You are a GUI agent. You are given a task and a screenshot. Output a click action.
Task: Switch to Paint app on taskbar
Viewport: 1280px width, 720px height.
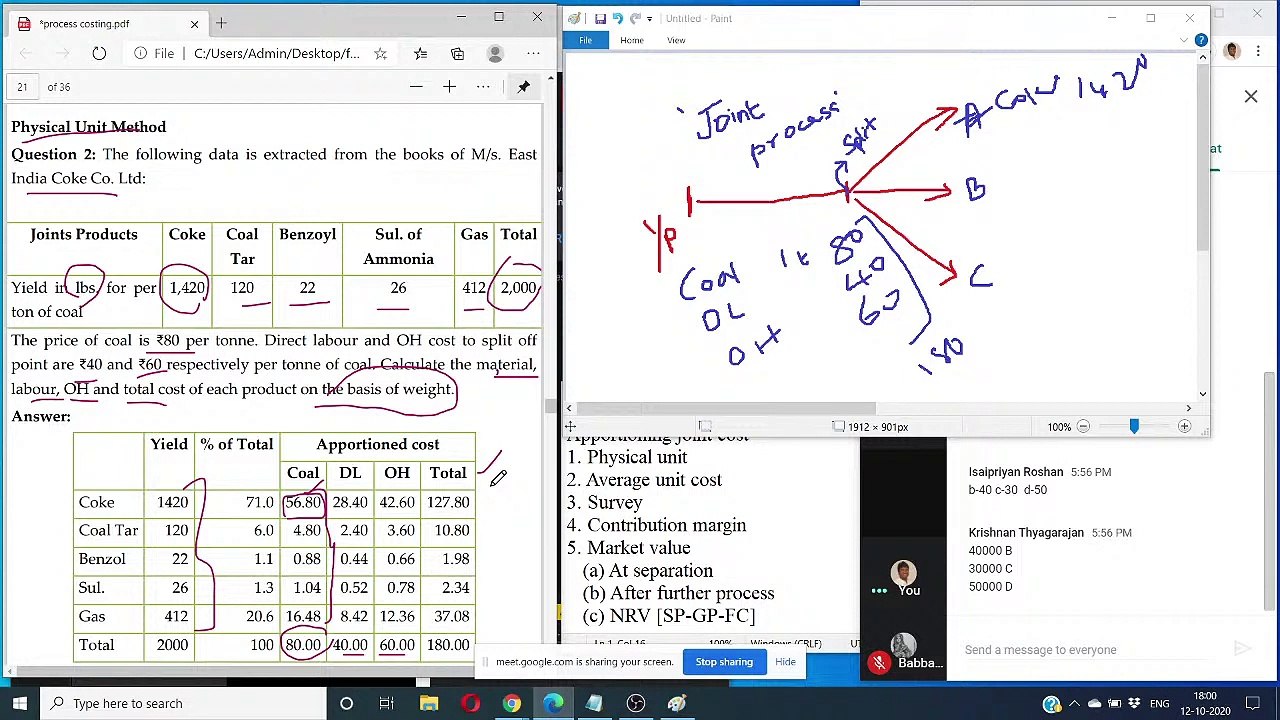point(677,703)
